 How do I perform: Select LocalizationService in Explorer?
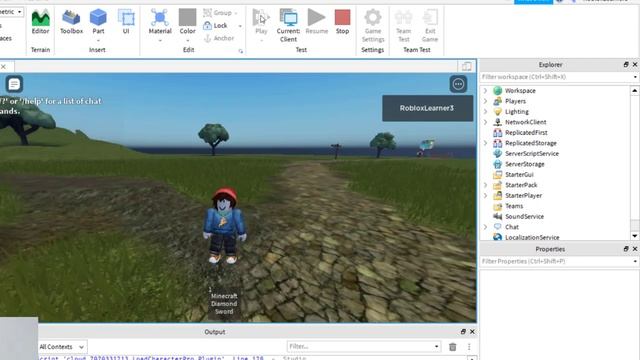tap(532, 237)
